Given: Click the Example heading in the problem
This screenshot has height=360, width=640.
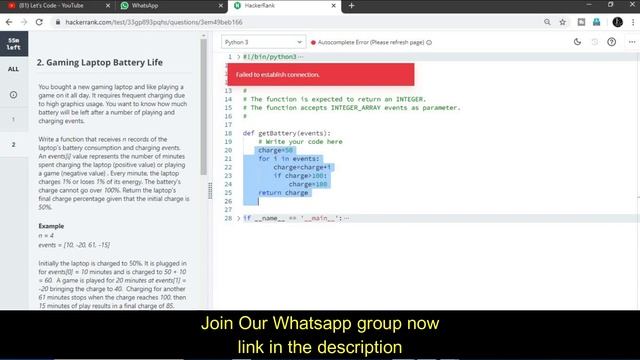Looking at the screenshot, I should [x=51, y=226].
